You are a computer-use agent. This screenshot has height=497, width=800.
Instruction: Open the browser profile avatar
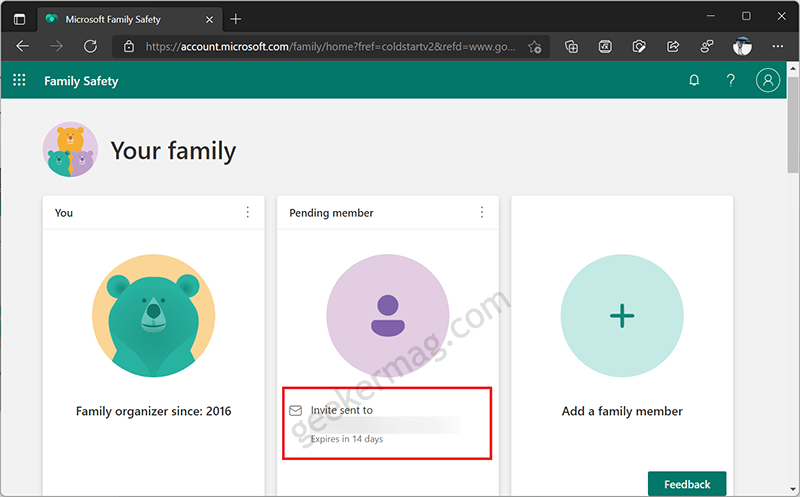(742, 46)
